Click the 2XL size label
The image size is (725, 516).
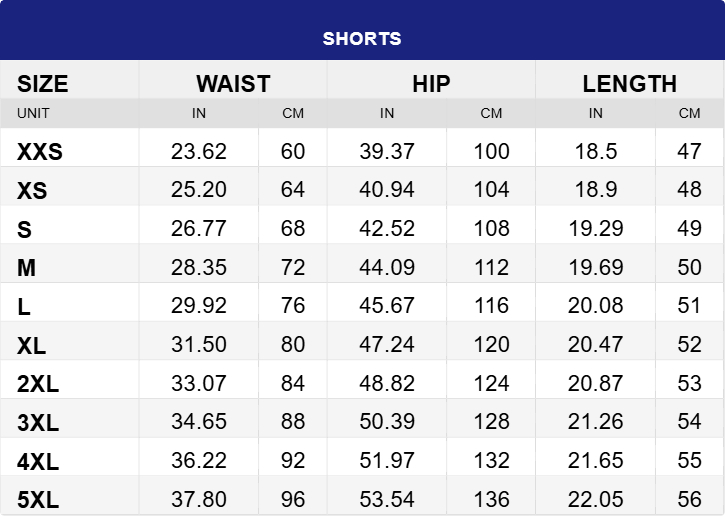(38, 384)
